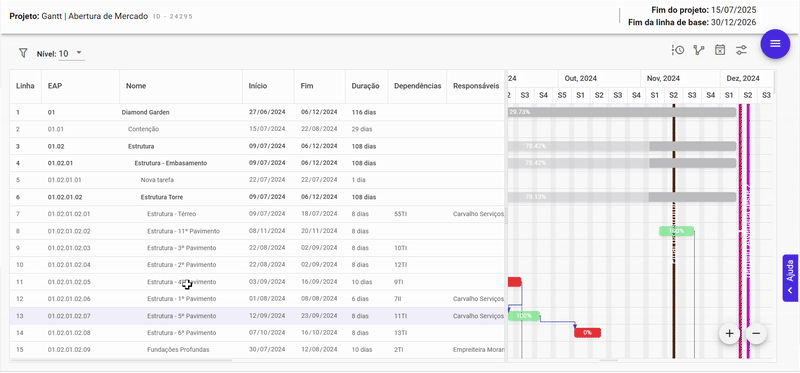The height and width of the screenshot is (373, 800).
Task: Open the Nível level dropdown
Action: coord(71,54)
